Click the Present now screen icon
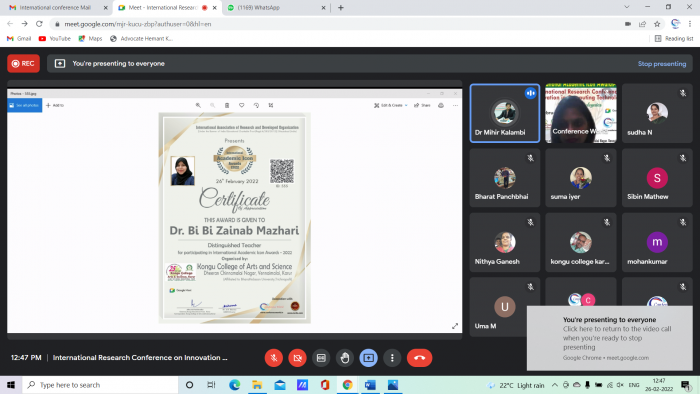This screenshot has height=394, width=700. tap(368, 358)
